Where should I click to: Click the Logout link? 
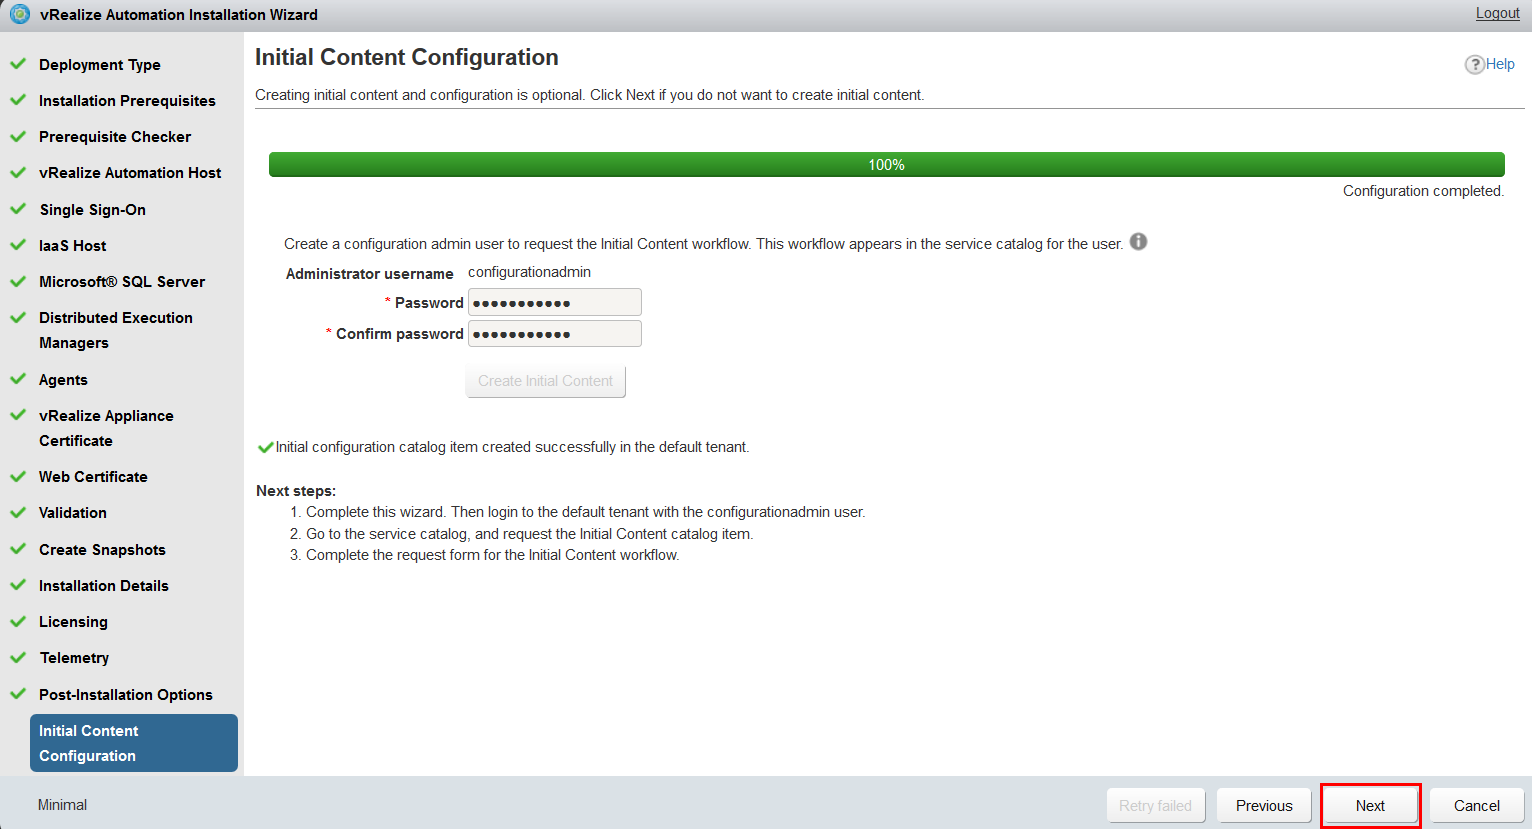tap(1497, 13)
